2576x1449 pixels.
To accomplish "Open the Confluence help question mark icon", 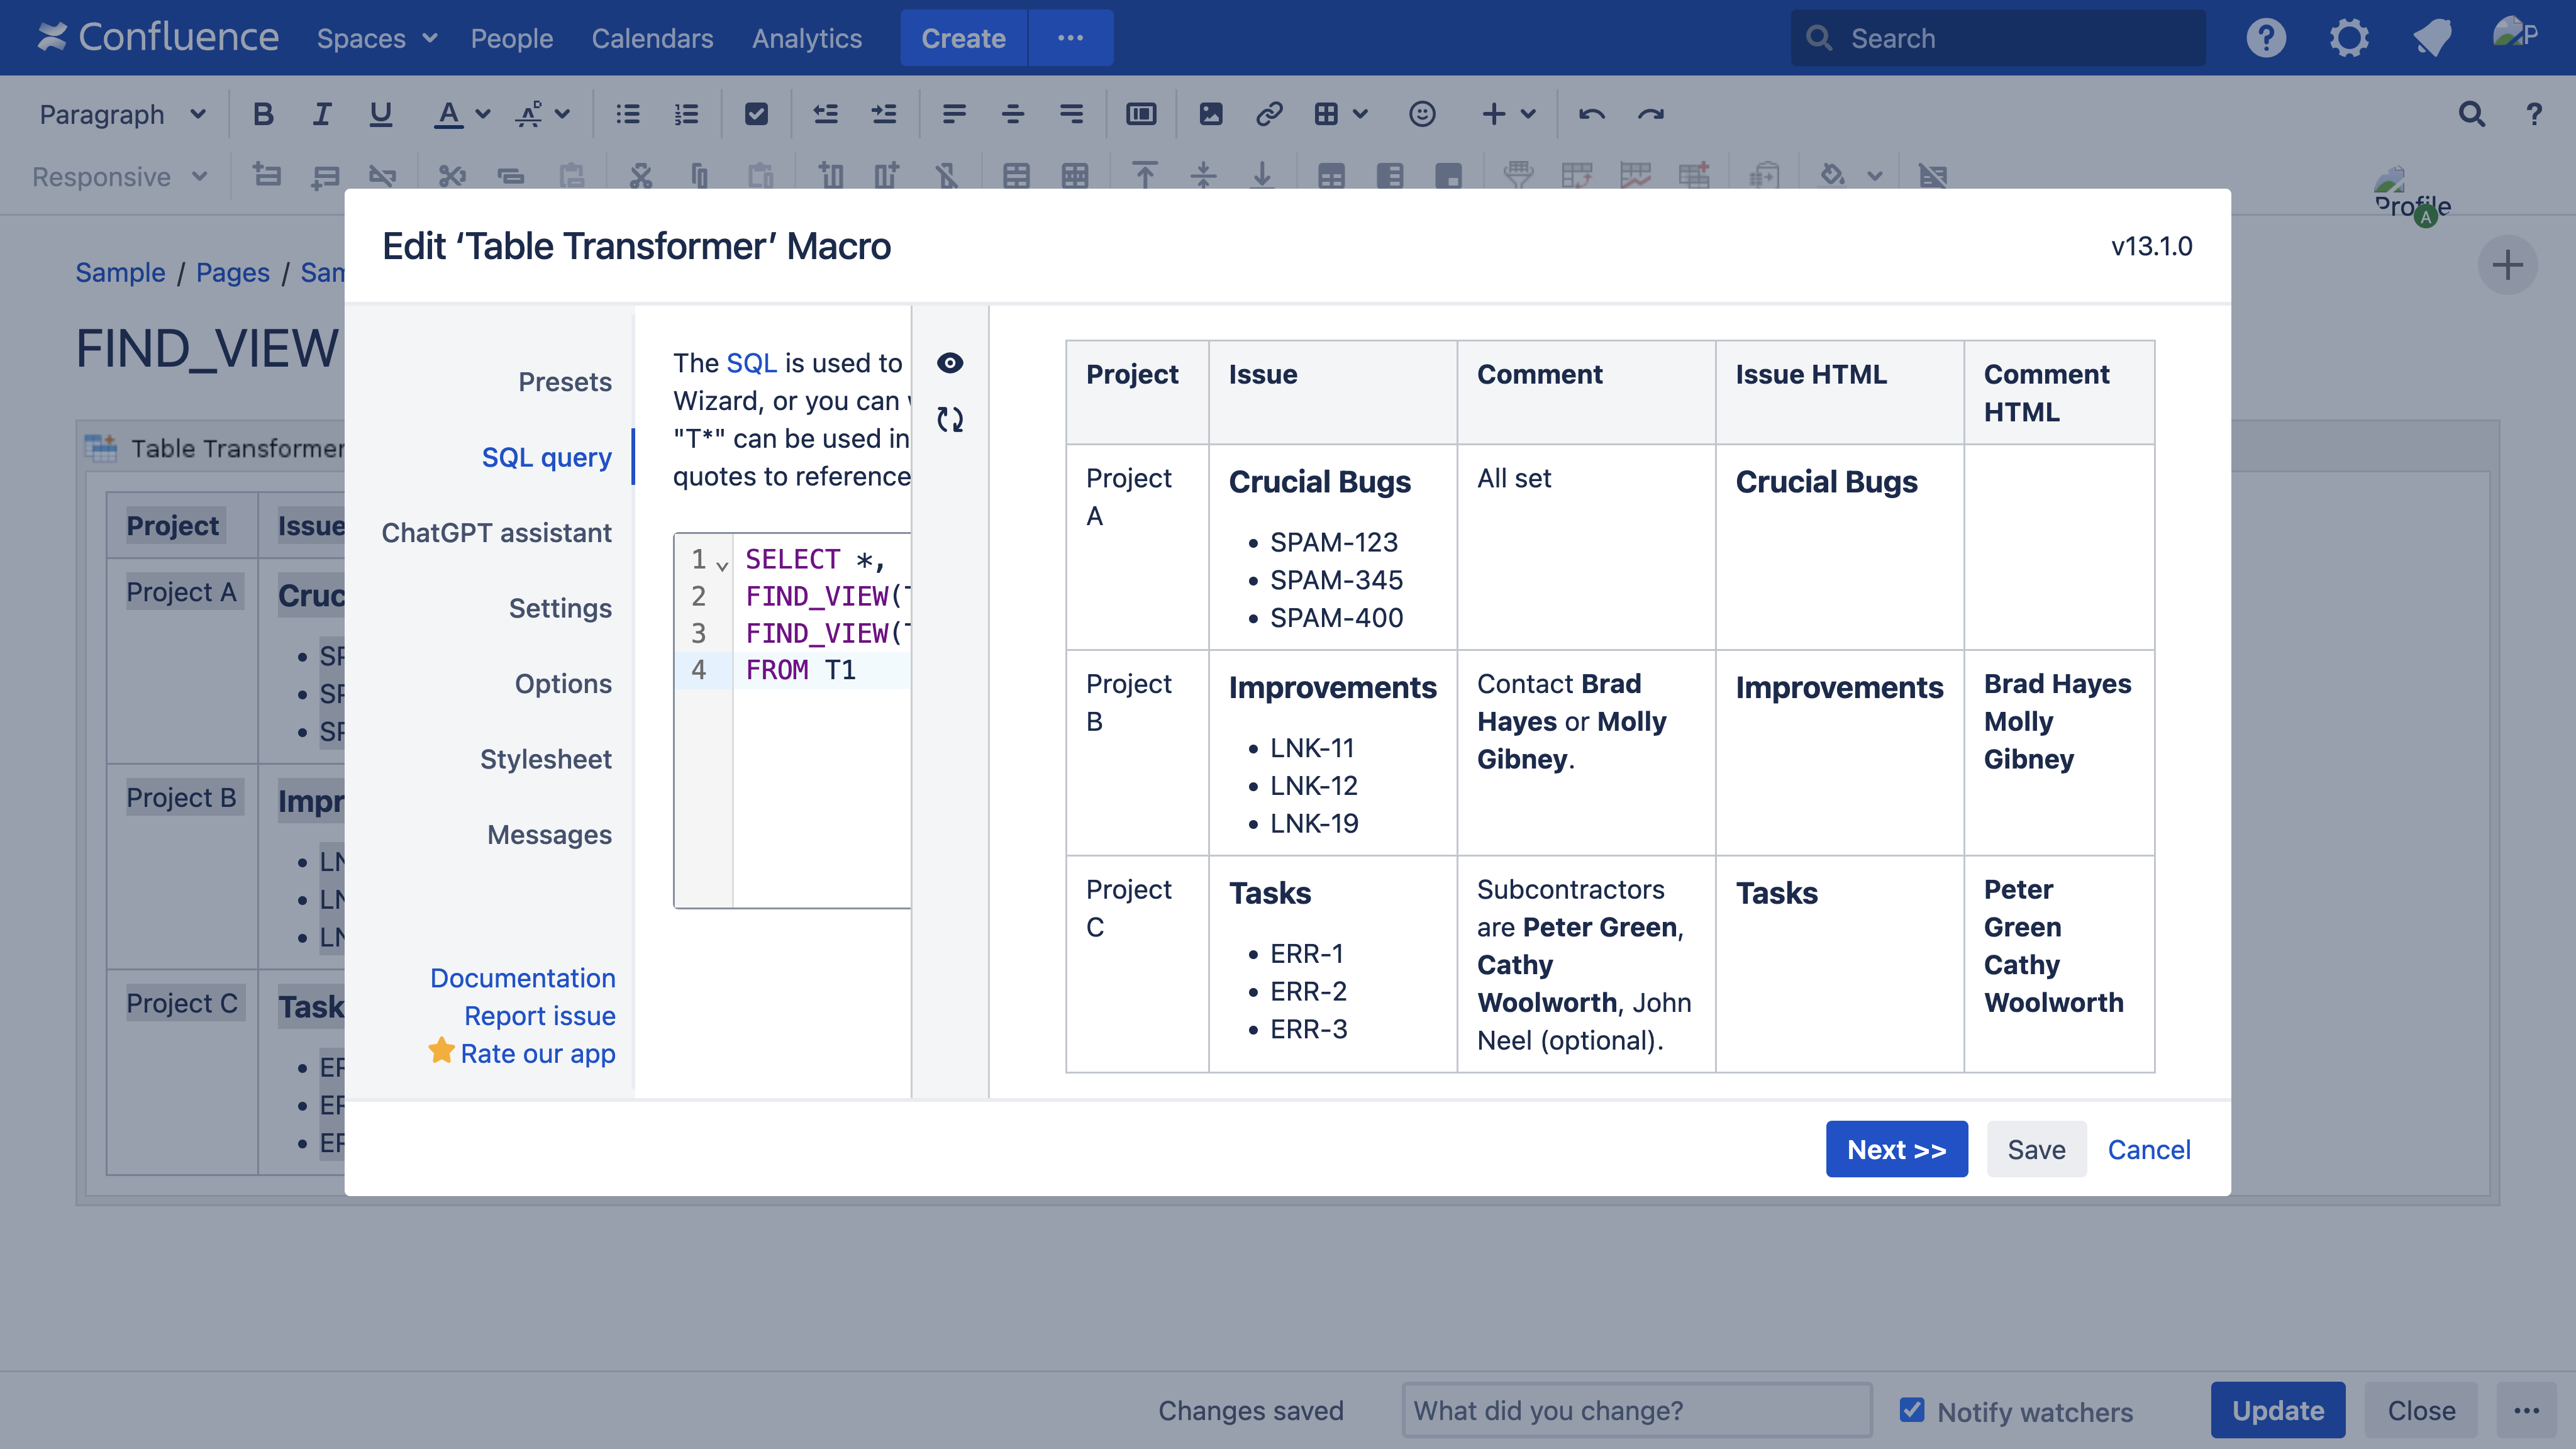I will pyautogui.click(x=2265, y=38).
